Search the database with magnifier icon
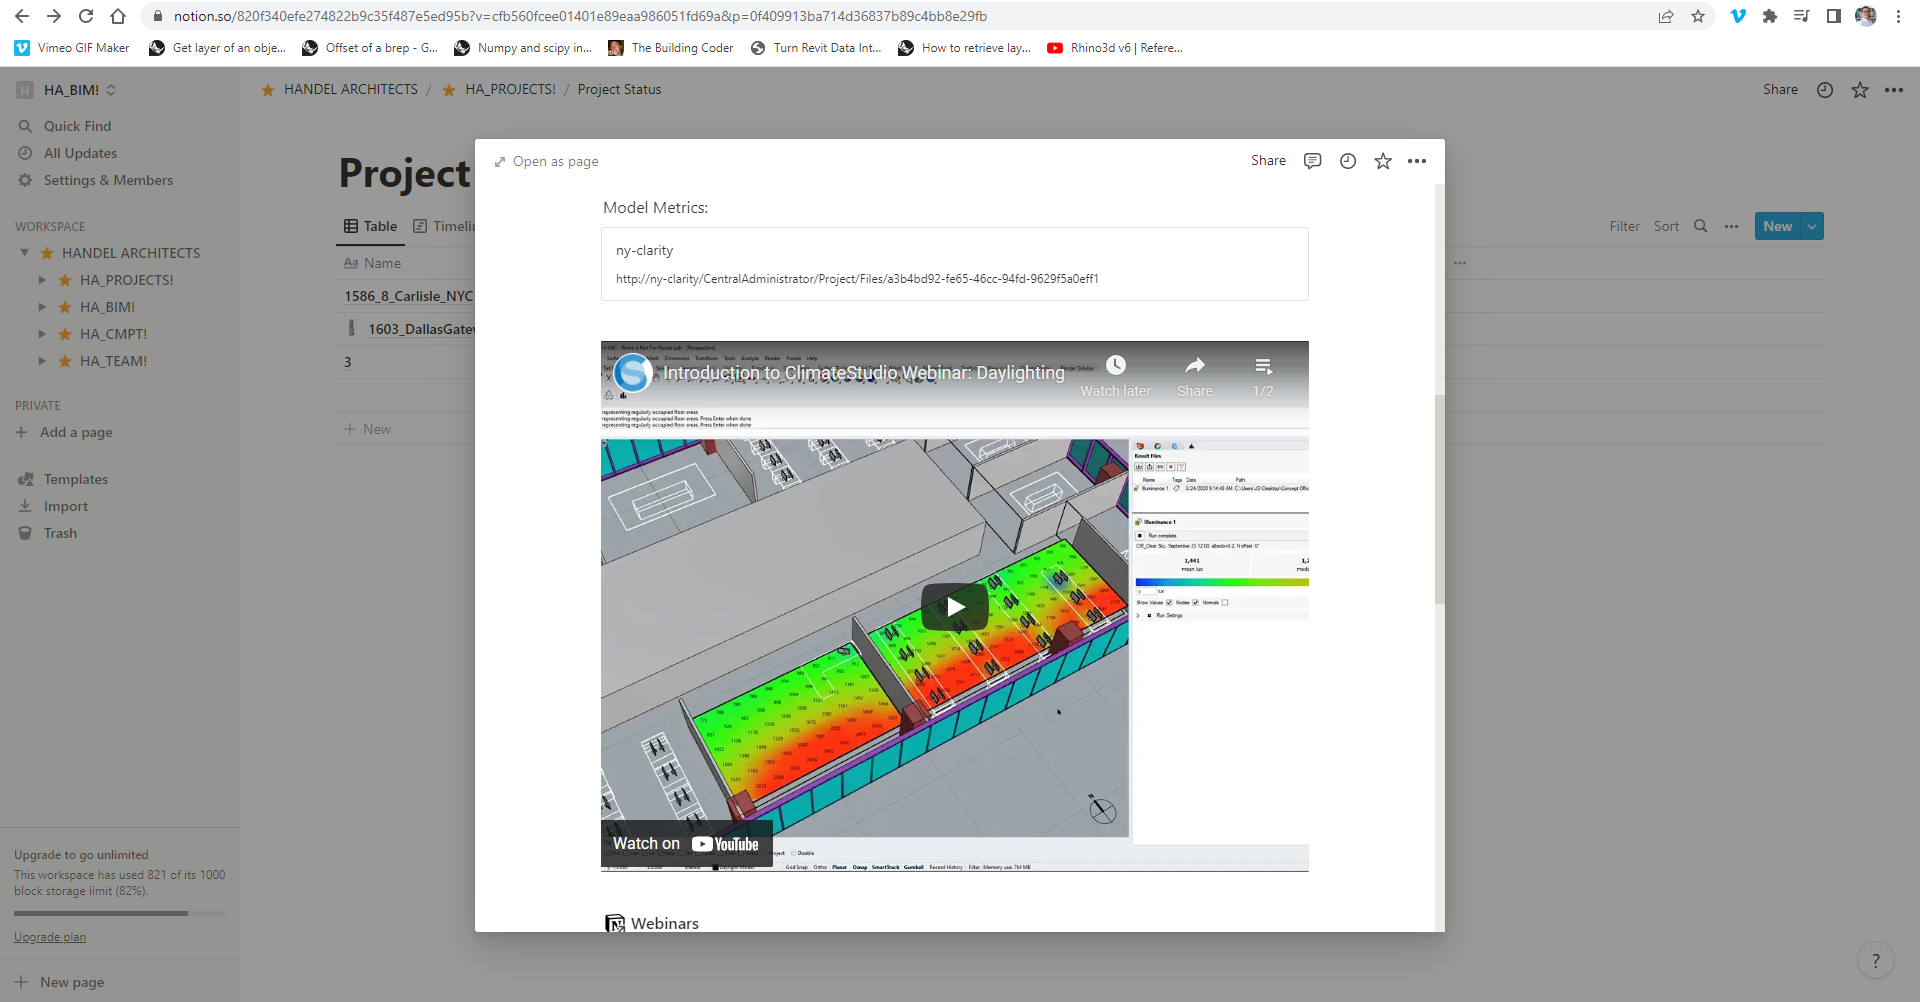The height and width of the screenshot is (1002, 1920). coord(1700,226)
